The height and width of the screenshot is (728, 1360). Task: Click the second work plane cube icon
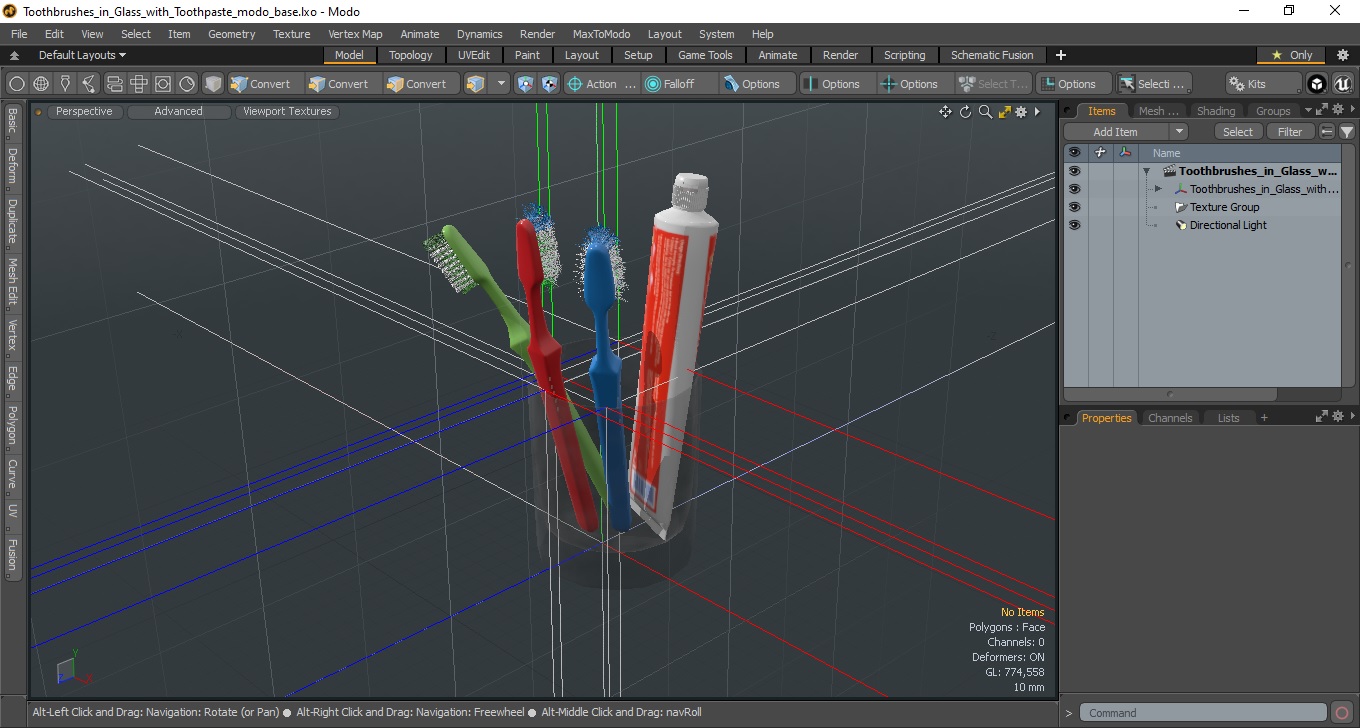549,84
